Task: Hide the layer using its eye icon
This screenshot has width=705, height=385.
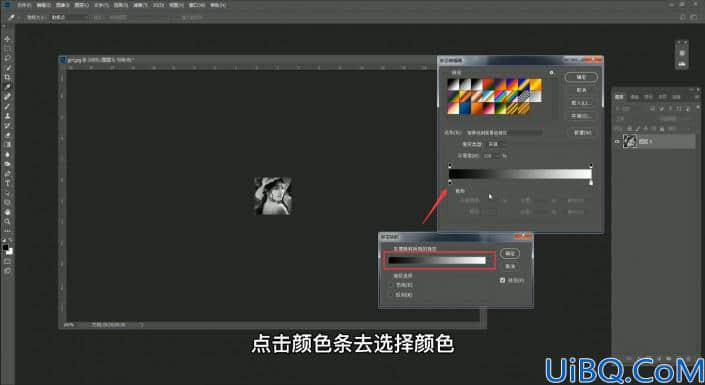Action: tap(617, 142)
